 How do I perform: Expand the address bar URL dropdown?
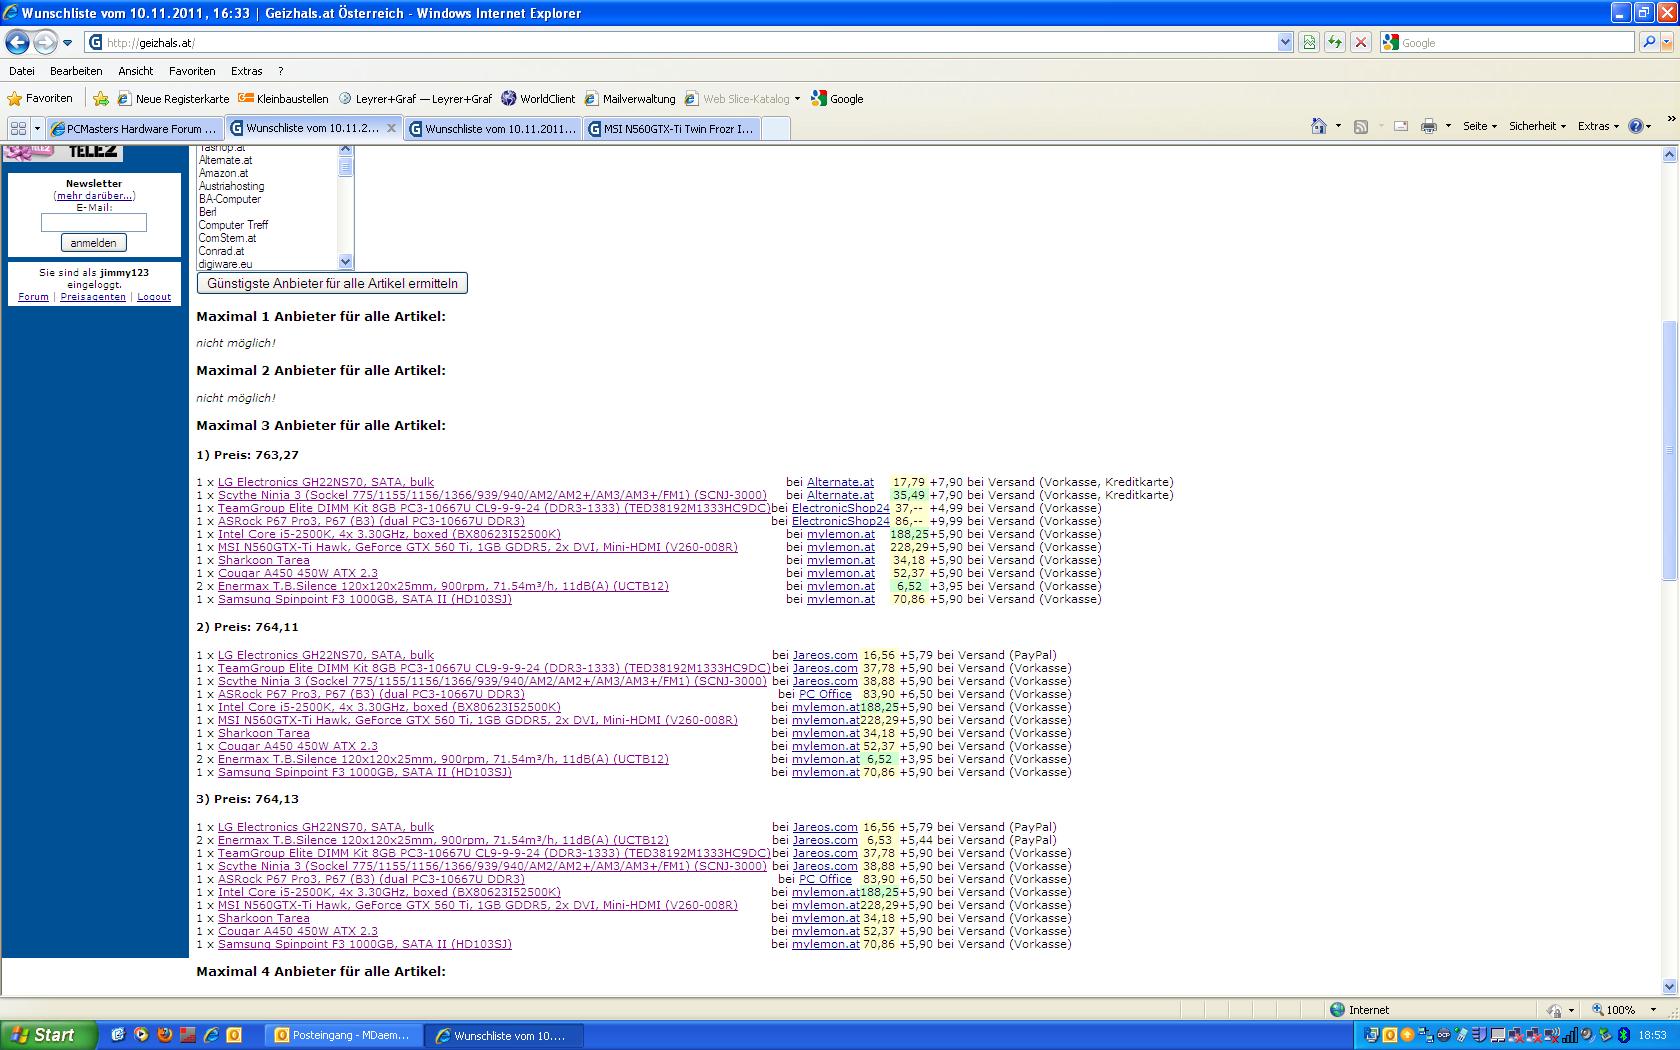[1285, 42]
